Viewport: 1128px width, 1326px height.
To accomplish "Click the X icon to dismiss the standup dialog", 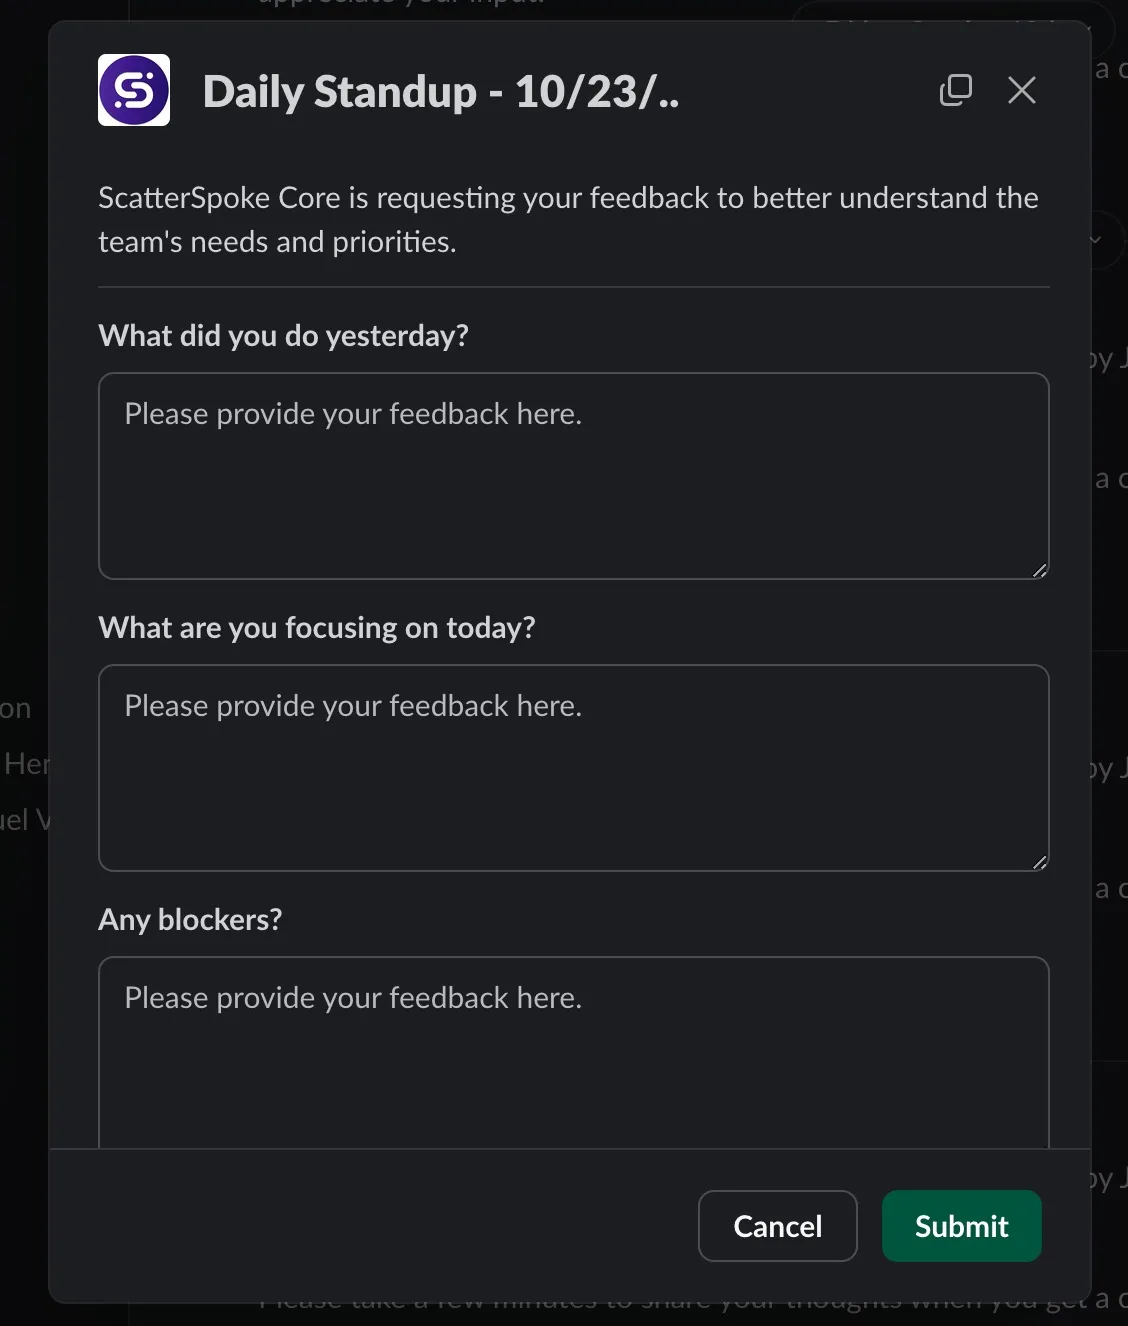I will tap(1021, 90).
